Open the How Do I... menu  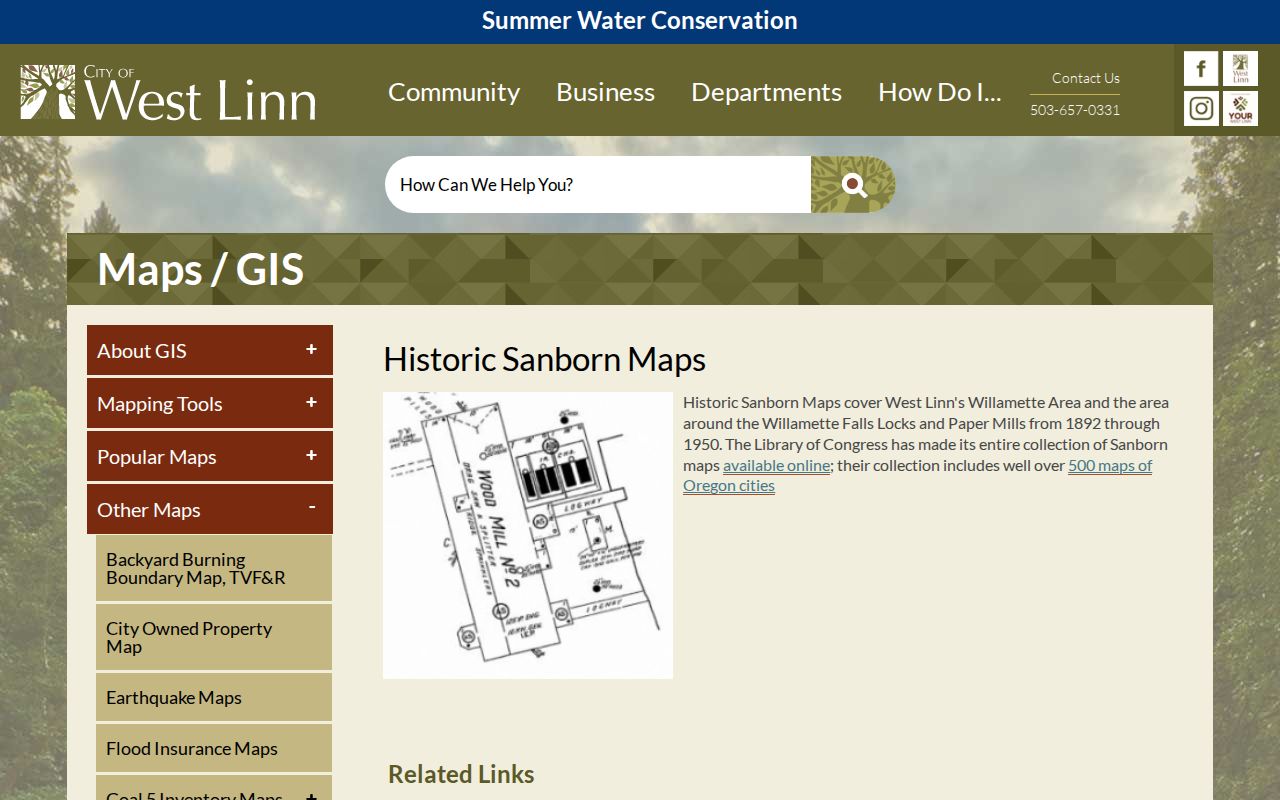pos(939,92)
